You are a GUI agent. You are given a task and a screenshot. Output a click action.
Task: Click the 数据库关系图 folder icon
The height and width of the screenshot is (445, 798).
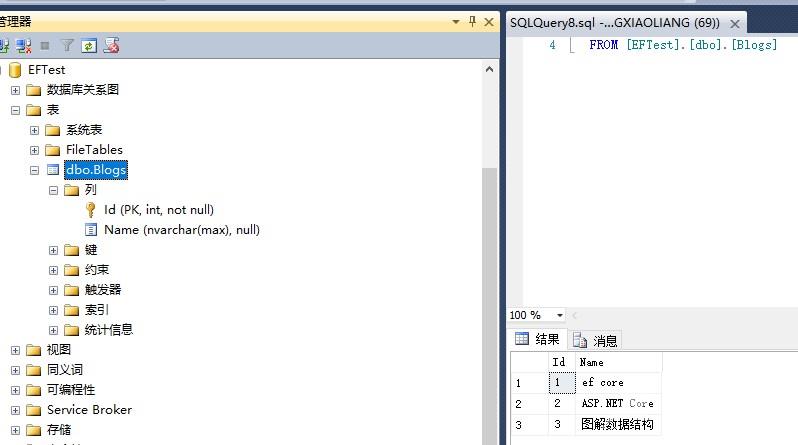click(x=34, y=90)
